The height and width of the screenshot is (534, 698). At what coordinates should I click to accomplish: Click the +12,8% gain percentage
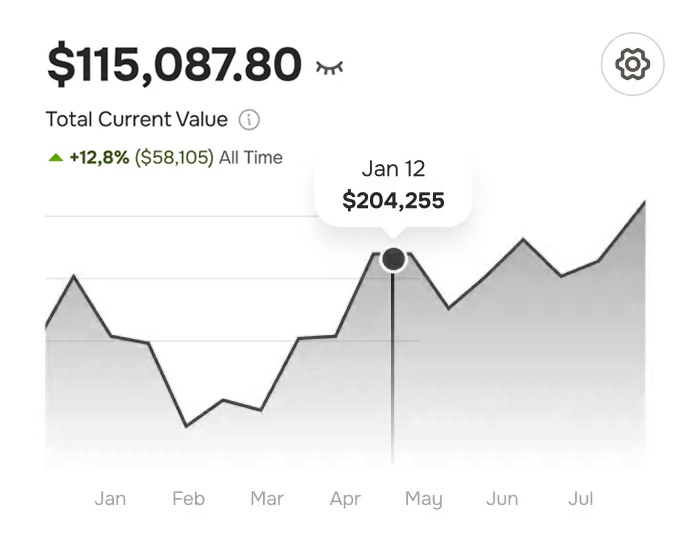pos(99,157)
